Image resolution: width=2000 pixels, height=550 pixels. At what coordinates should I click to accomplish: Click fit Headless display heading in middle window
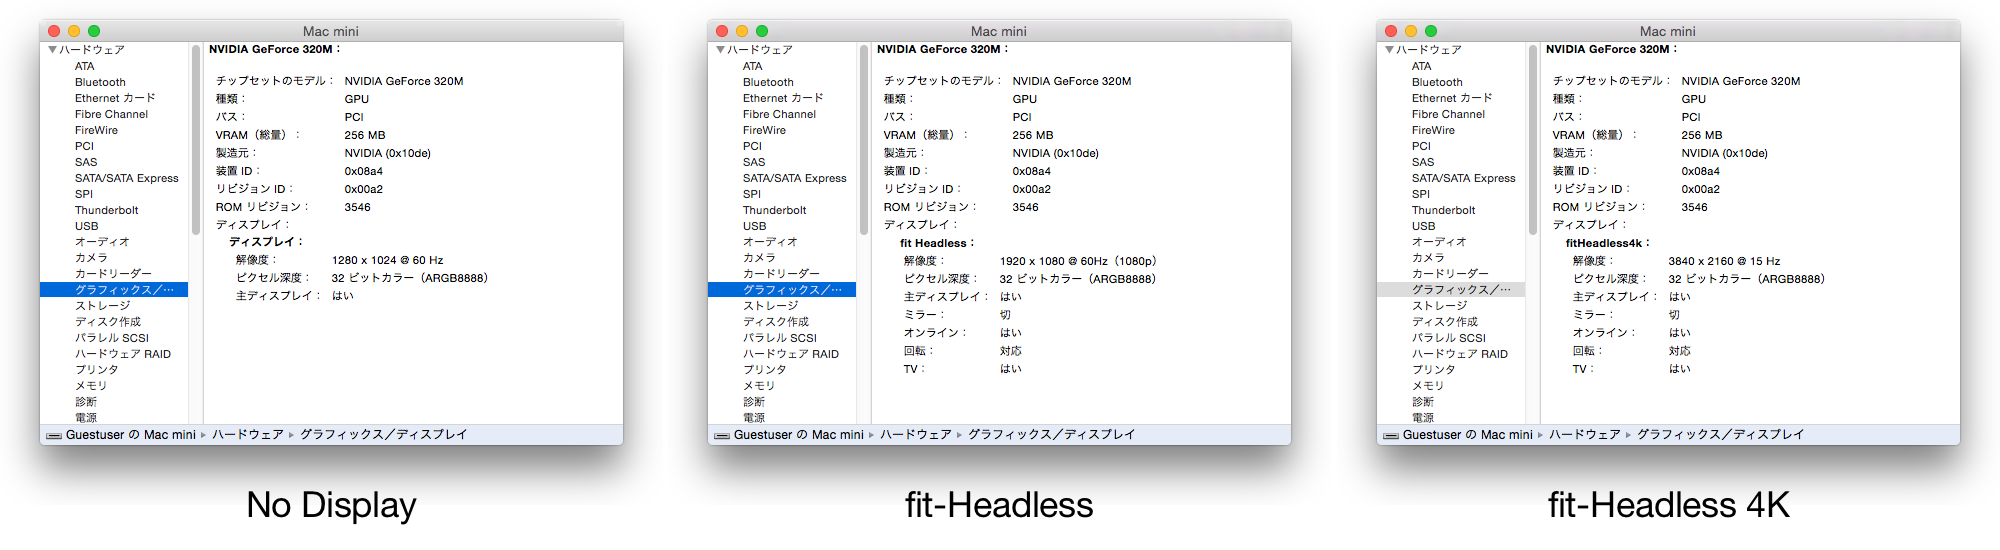[x=937, y=243]
